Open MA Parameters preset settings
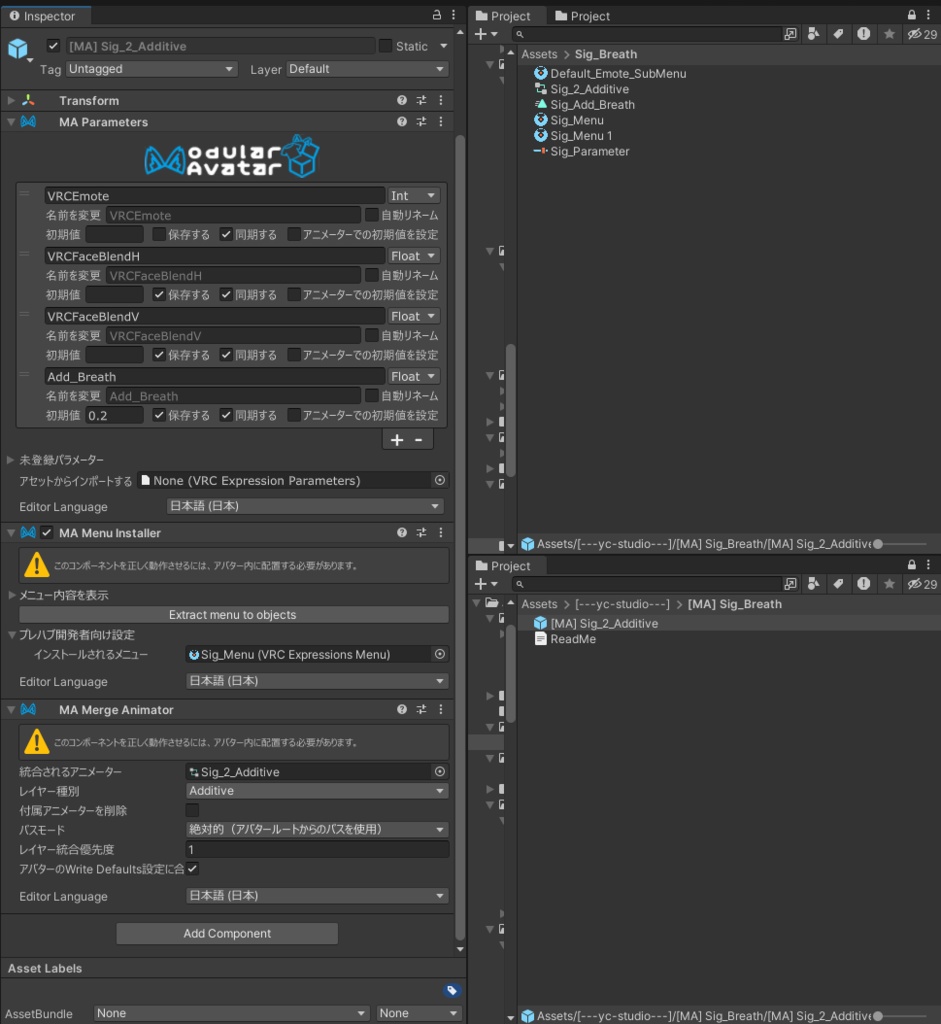Viewport: 941px width, 1024px height. point(421,121)
